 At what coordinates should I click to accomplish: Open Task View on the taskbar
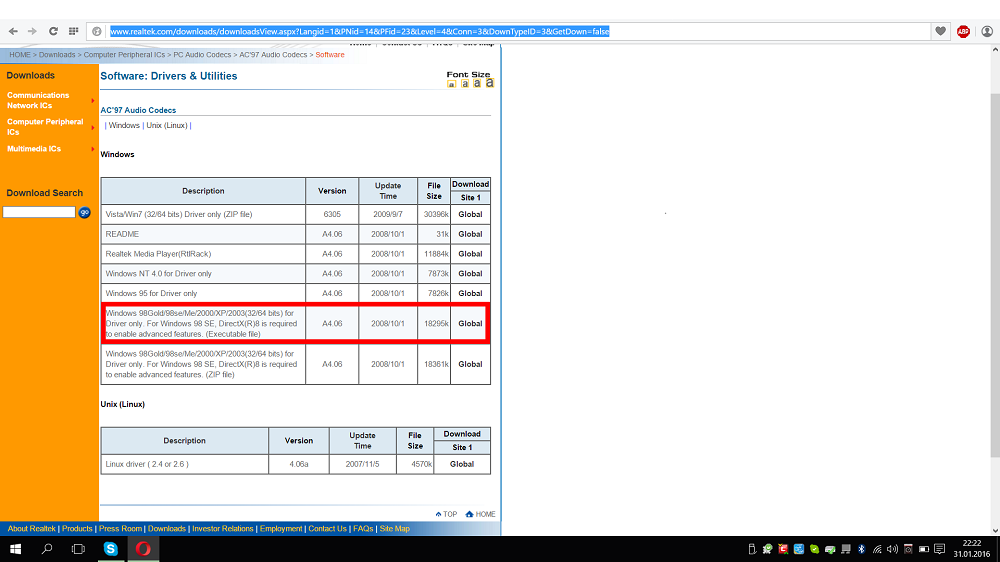coord(78,549)
